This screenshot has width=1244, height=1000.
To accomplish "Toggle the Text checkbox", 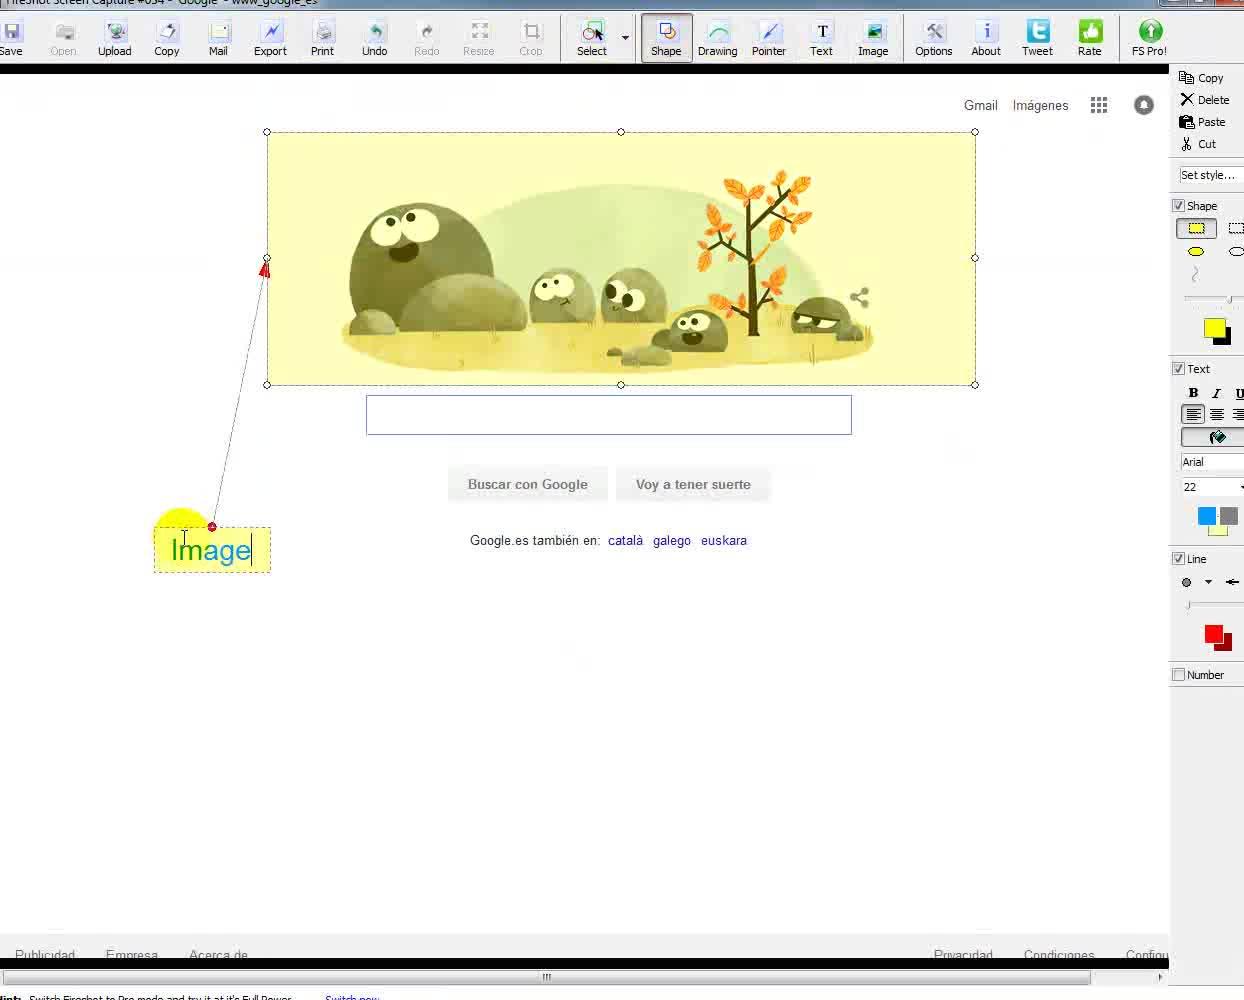I will 1178,368.
